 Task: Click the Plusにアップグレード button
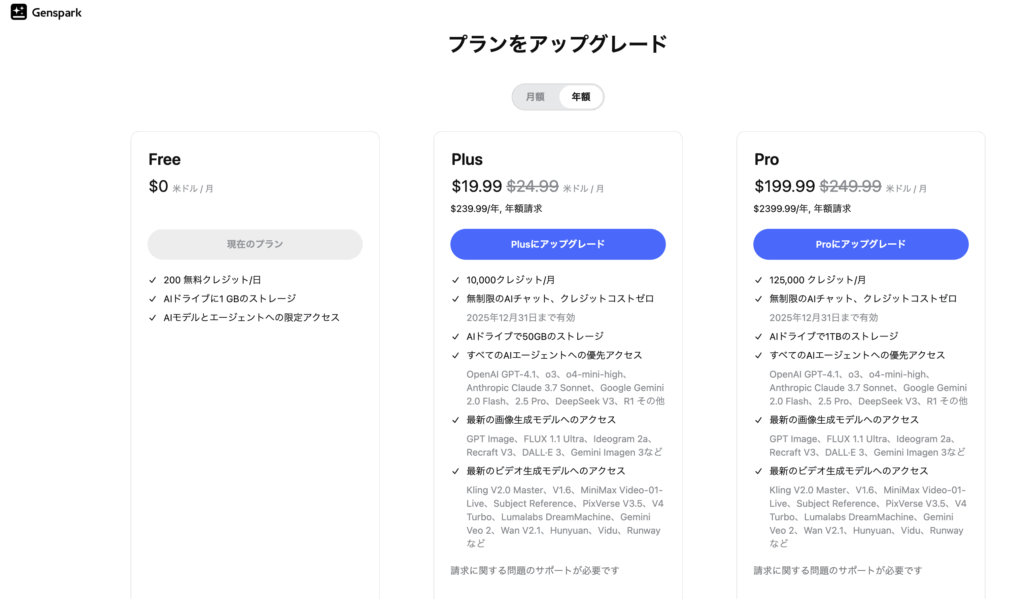pyautogui.click(x=558, y=244)
